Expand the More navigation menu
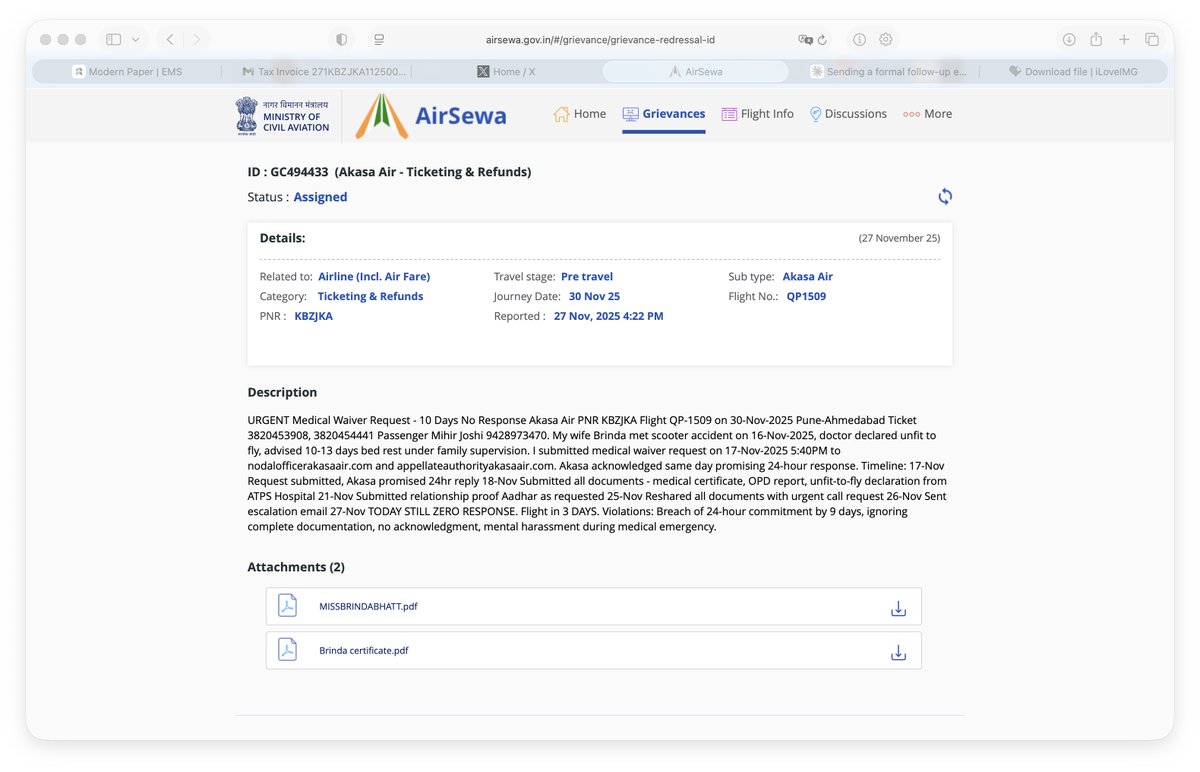The image size is (1200, 772). tap(928, 114)
